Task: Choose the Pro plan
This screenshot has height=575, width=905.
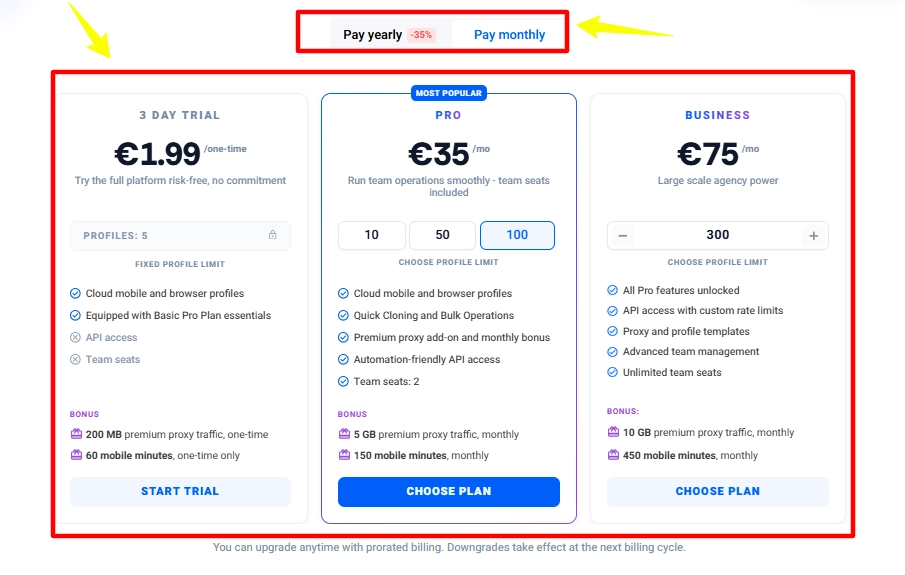Action: [x=448, y=492]
